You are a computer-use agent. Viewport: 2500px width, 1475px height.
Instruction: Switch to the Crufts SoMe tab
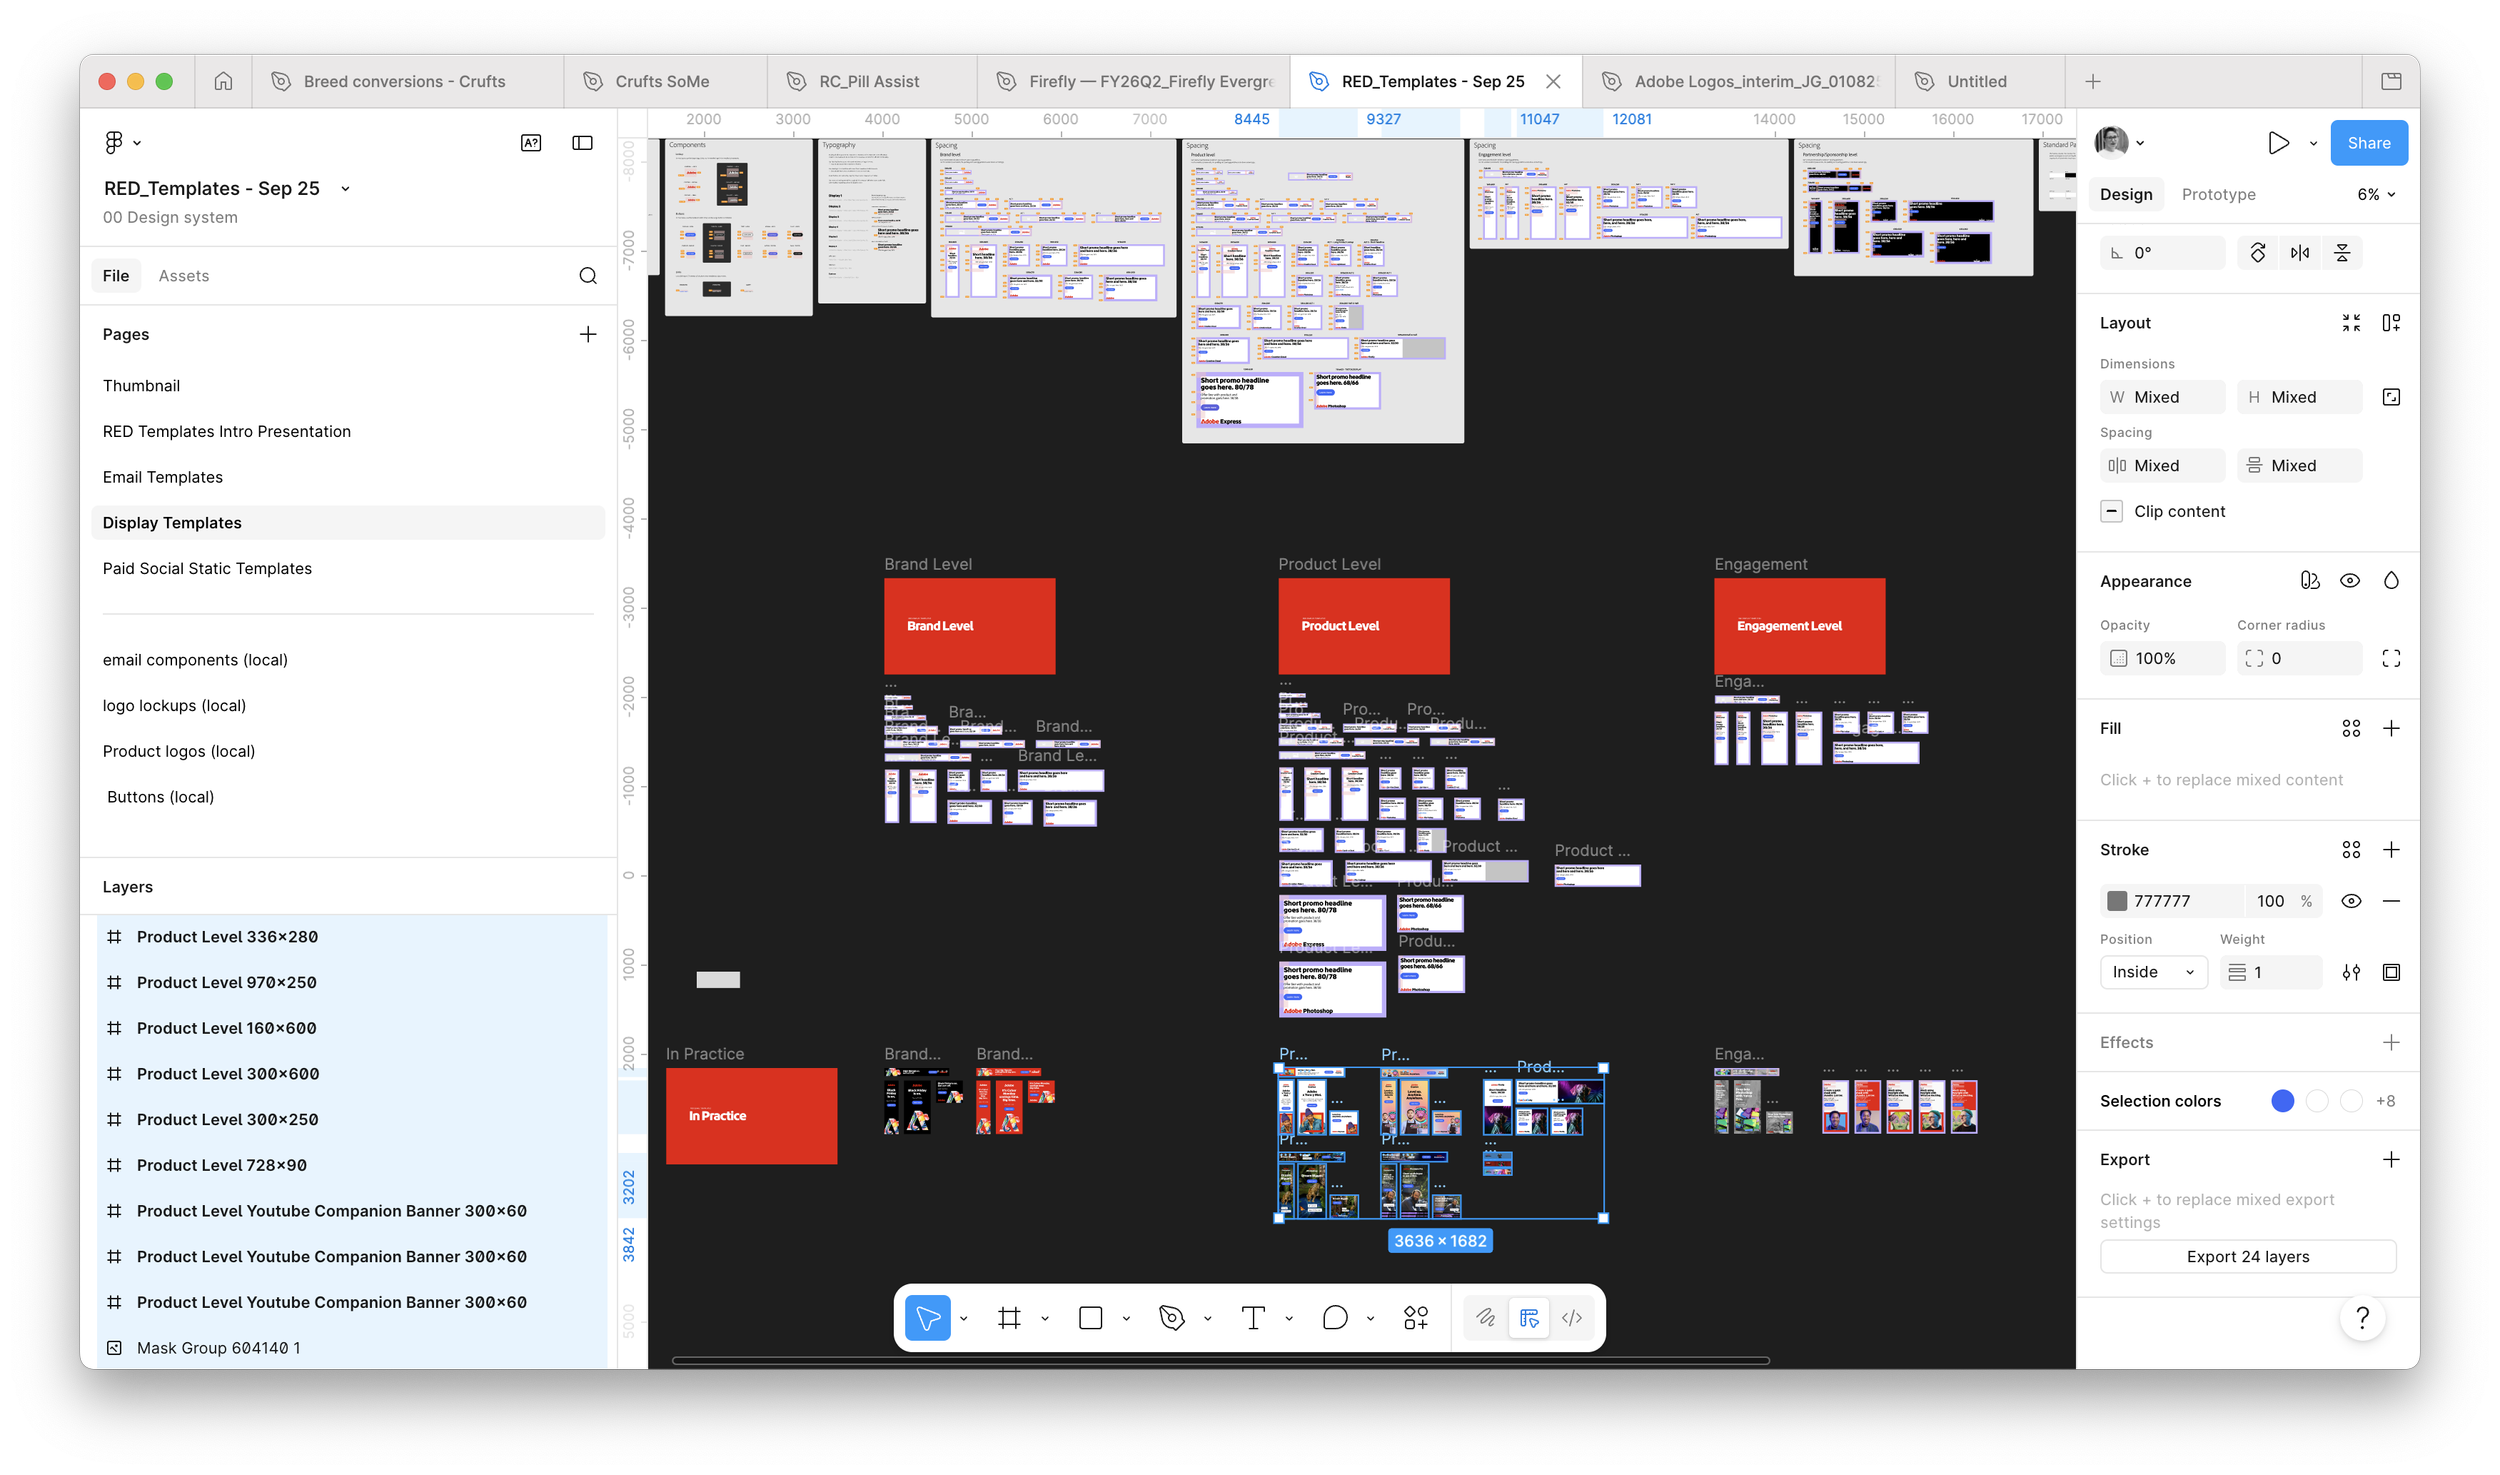click(665, 81)
